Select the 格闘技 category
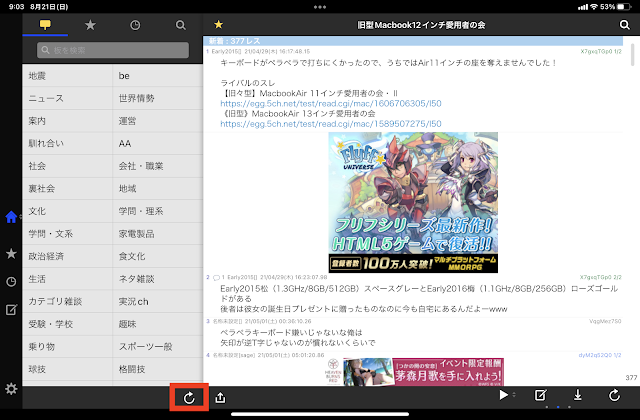The image size is (640, 420). point(158,369)
